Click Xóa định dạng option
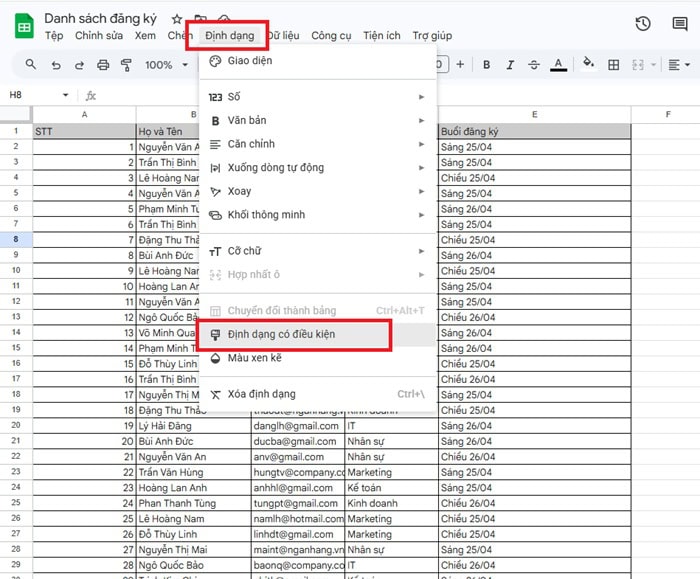The height and width of the screenshot is (579, 700). 261,394
